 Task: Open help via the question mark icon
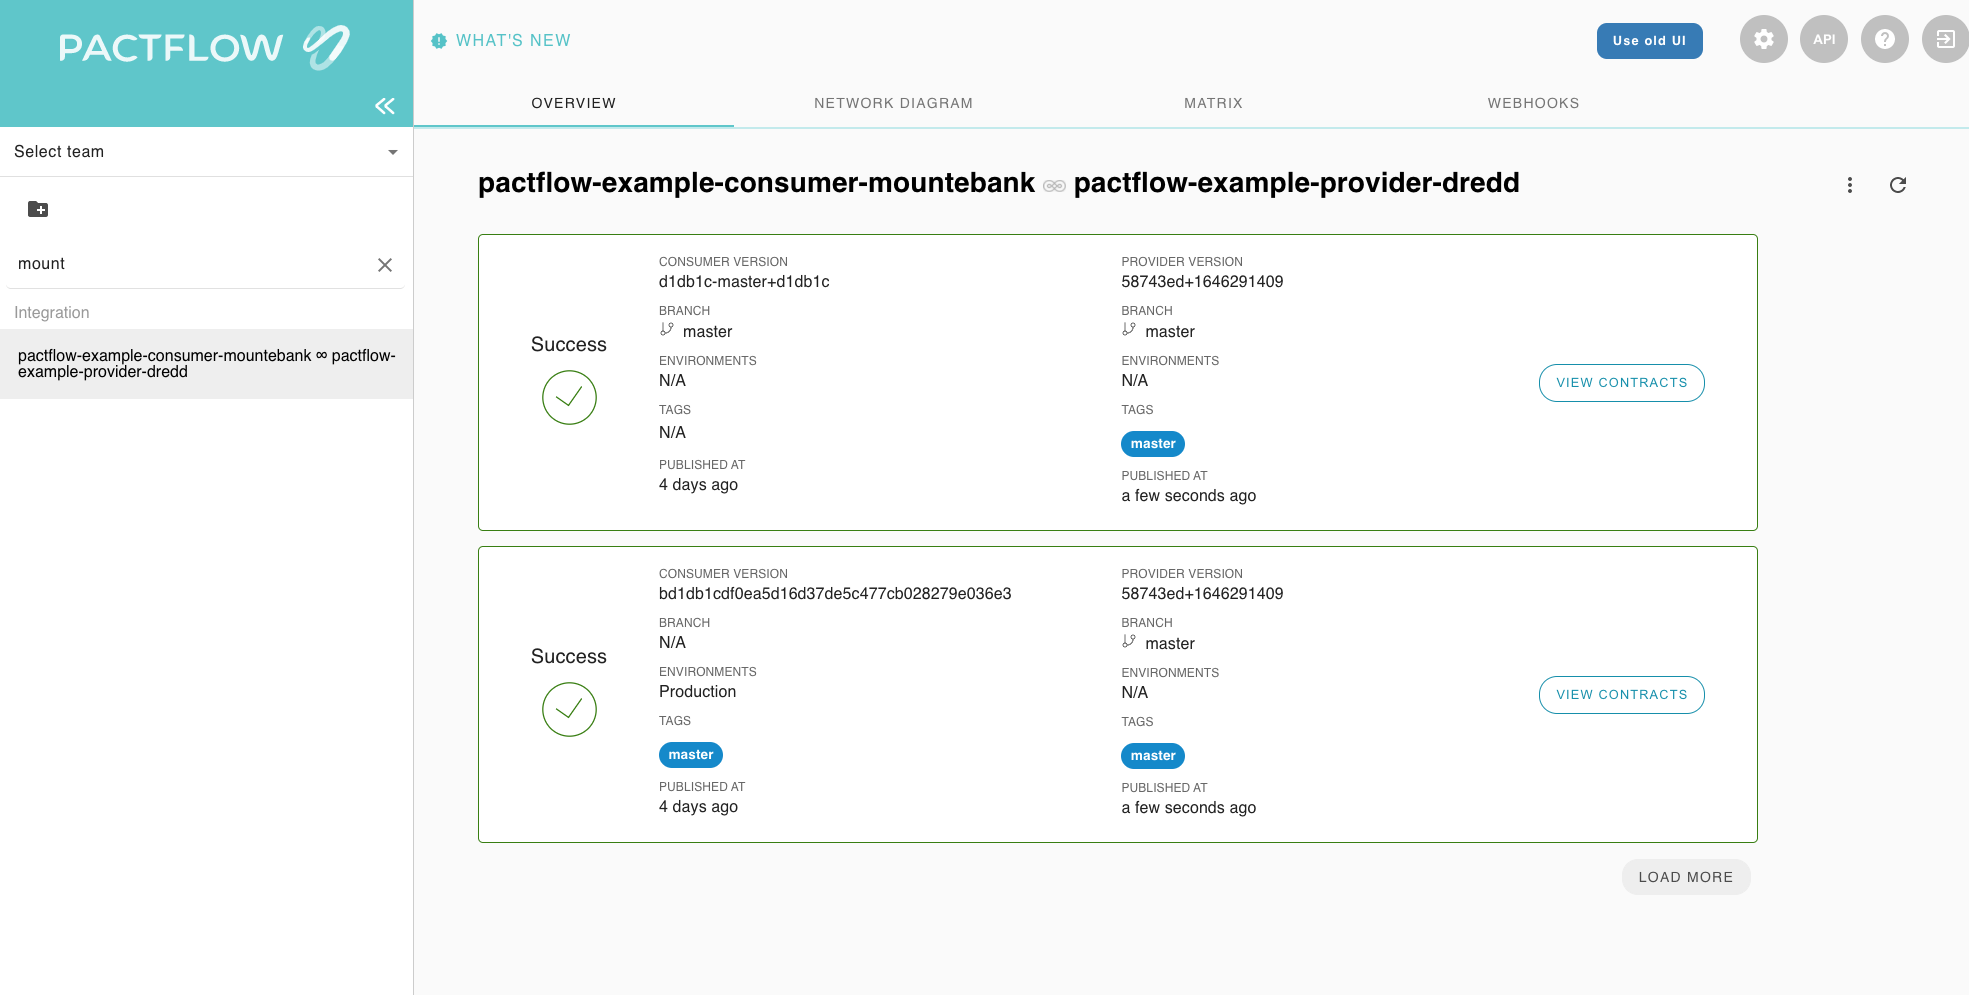(1884, 39)
